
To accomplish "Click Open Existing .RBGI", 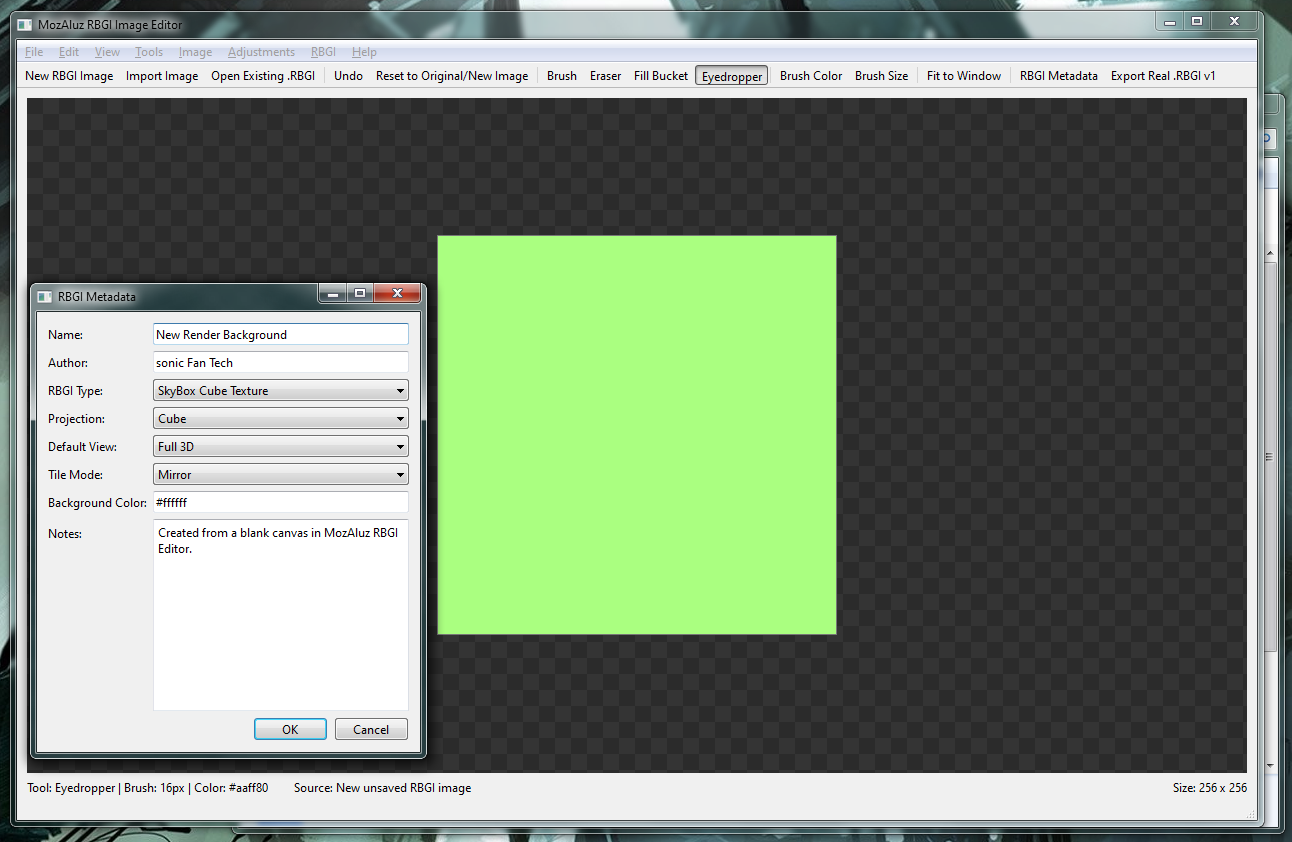I will point(263,76).
